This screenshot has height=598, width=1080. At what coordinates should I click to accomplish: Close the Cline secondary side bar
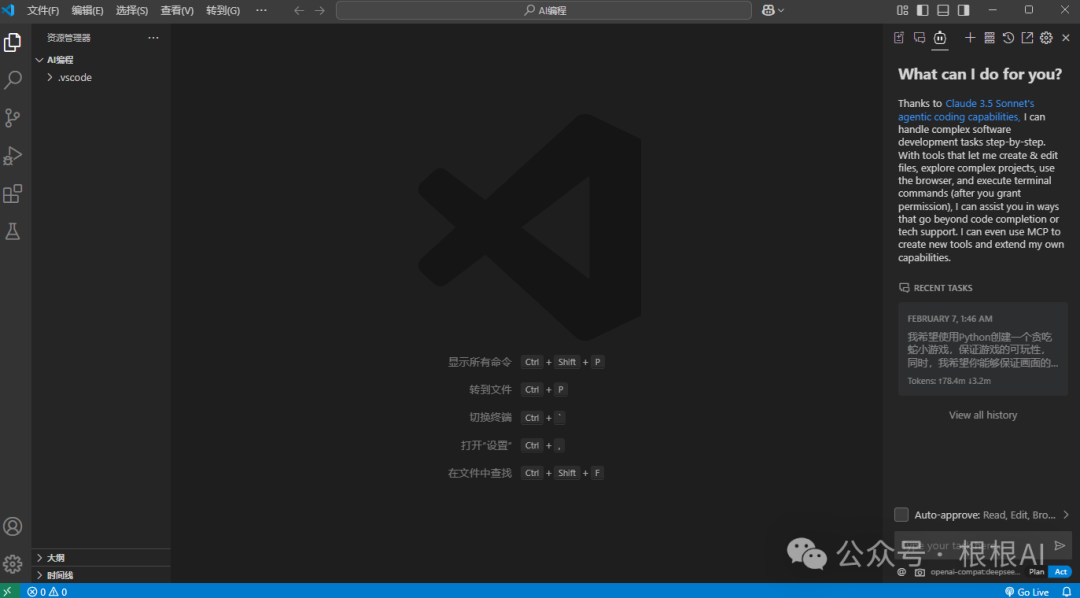click(x=1066, y=38)
